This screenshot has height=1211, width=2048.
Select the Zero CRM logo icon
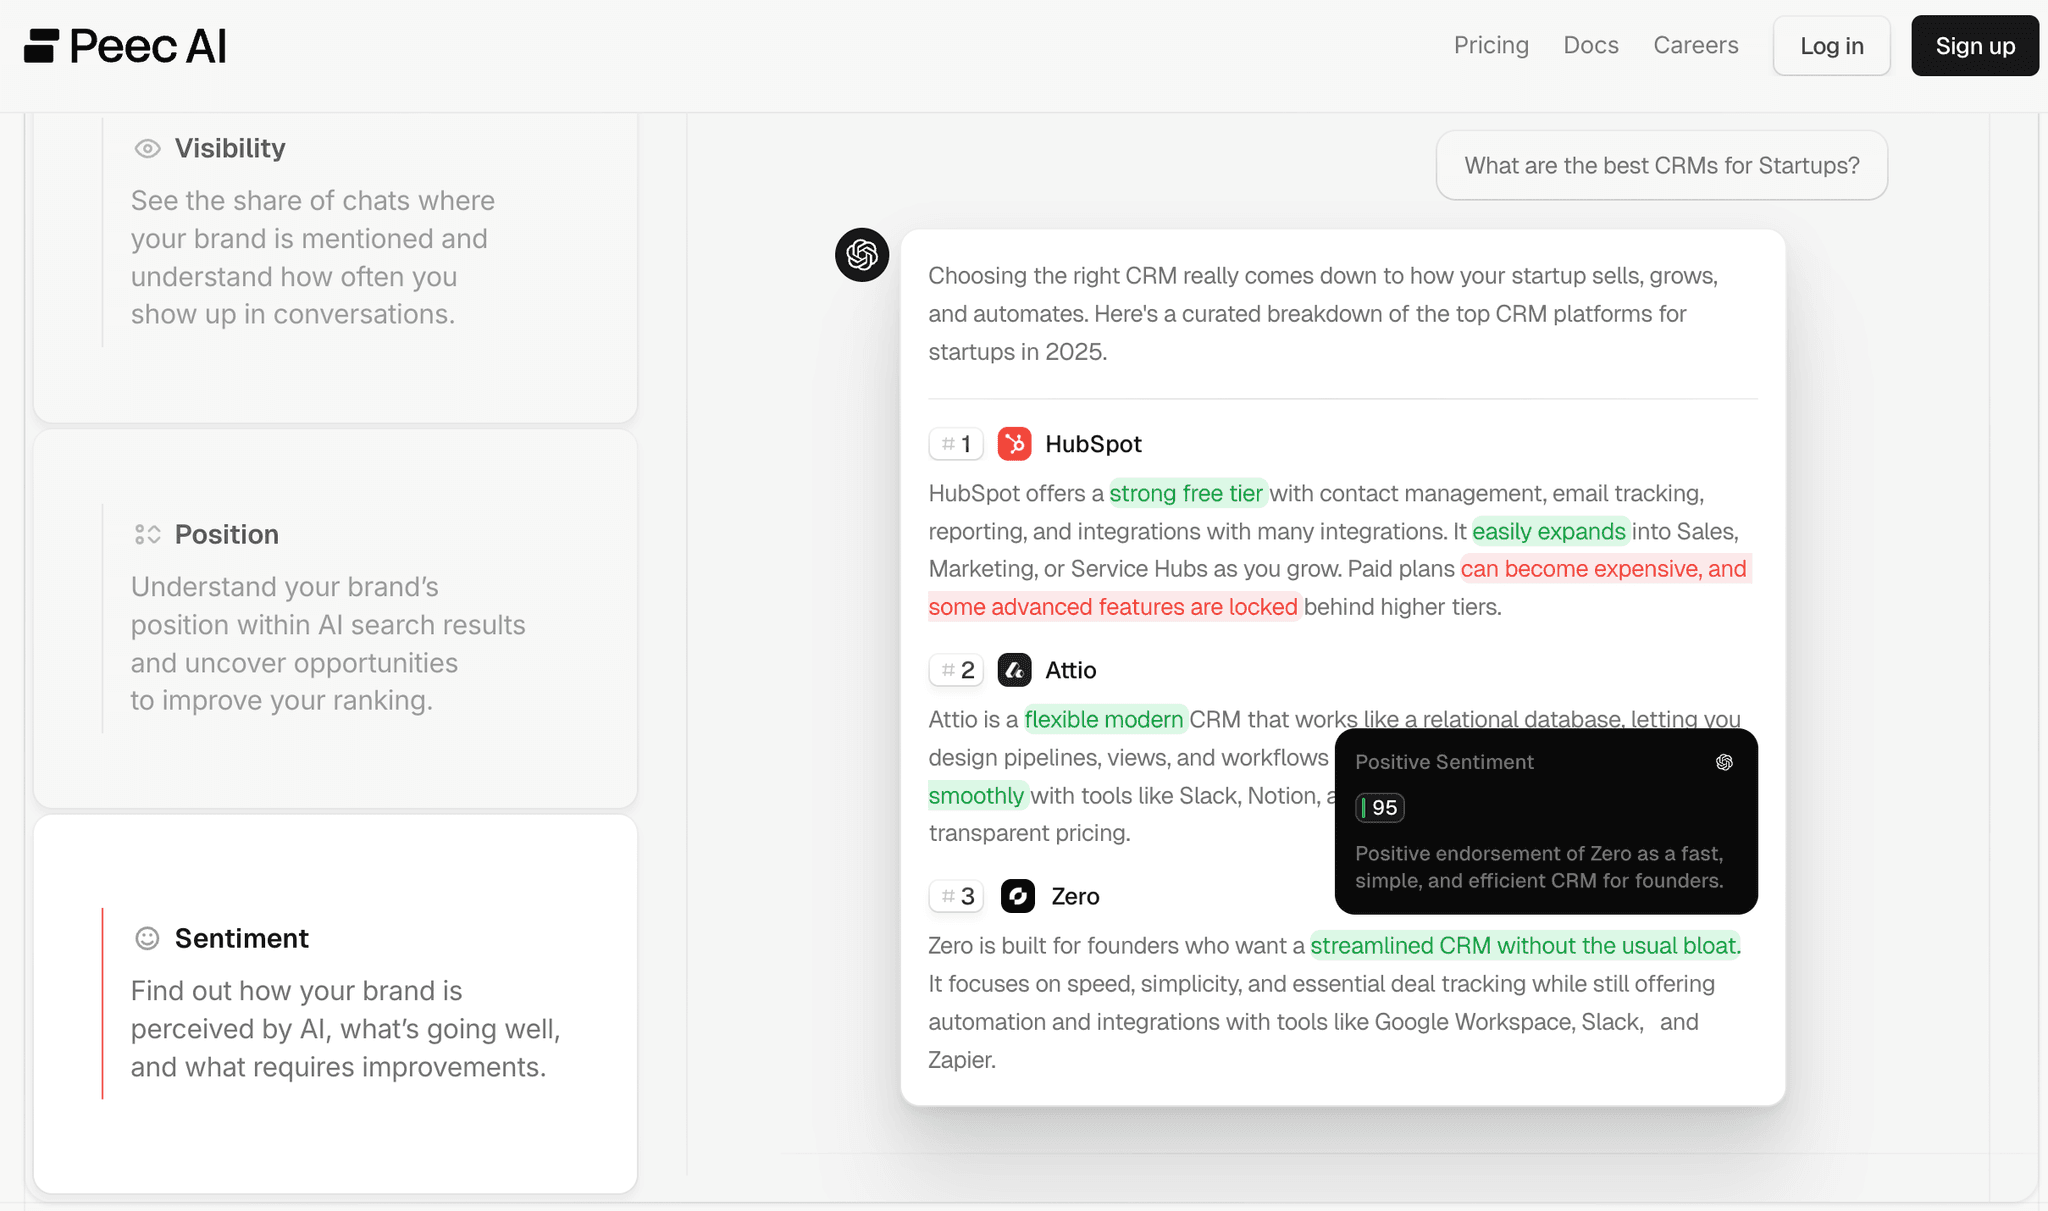(x=1018, y=896)
